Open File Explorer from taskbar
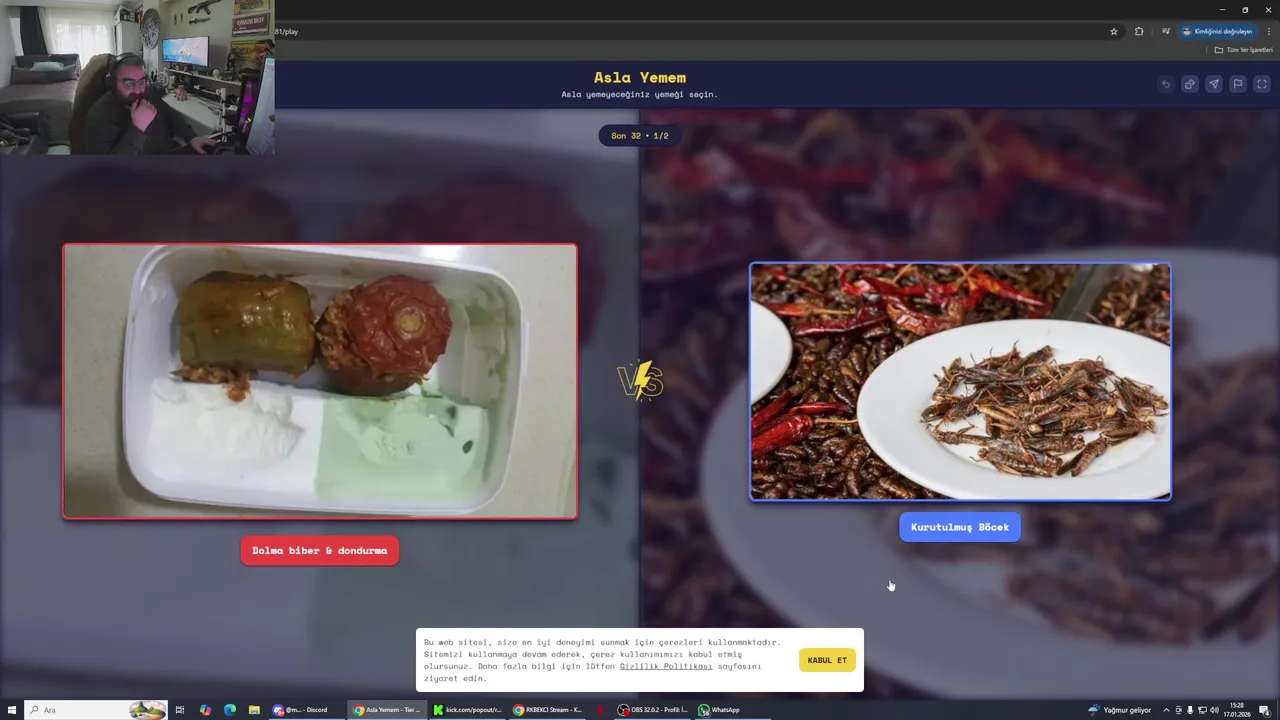Viewport: 1280px width, 720px height. (254, 710)
